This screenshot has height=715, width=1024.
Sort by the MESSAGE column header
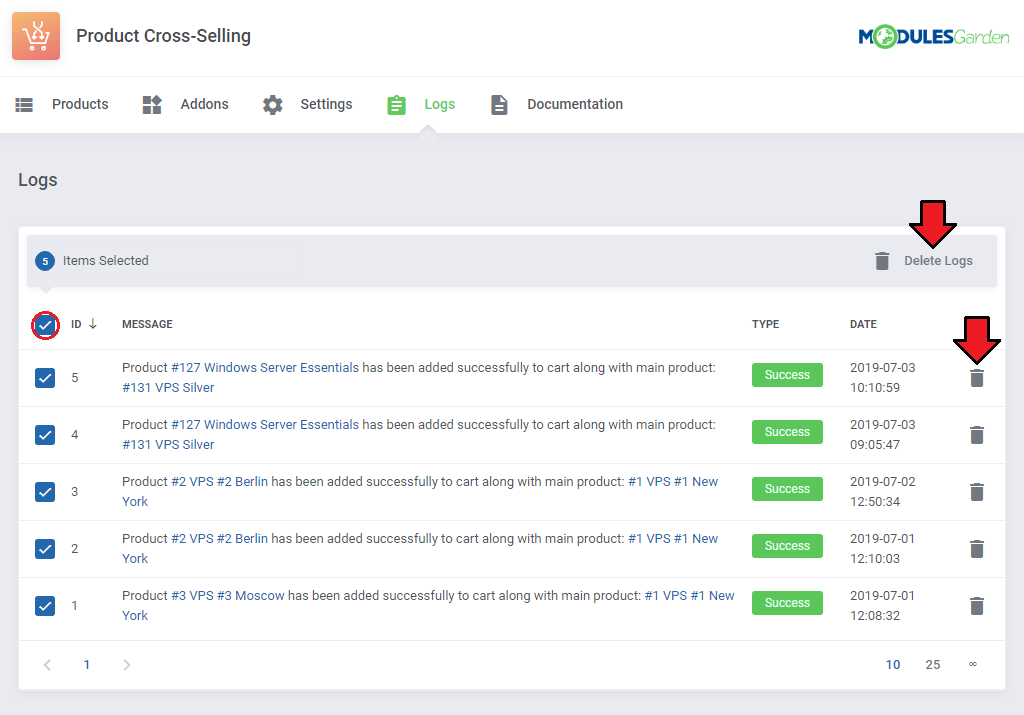[x=148, y=325]
